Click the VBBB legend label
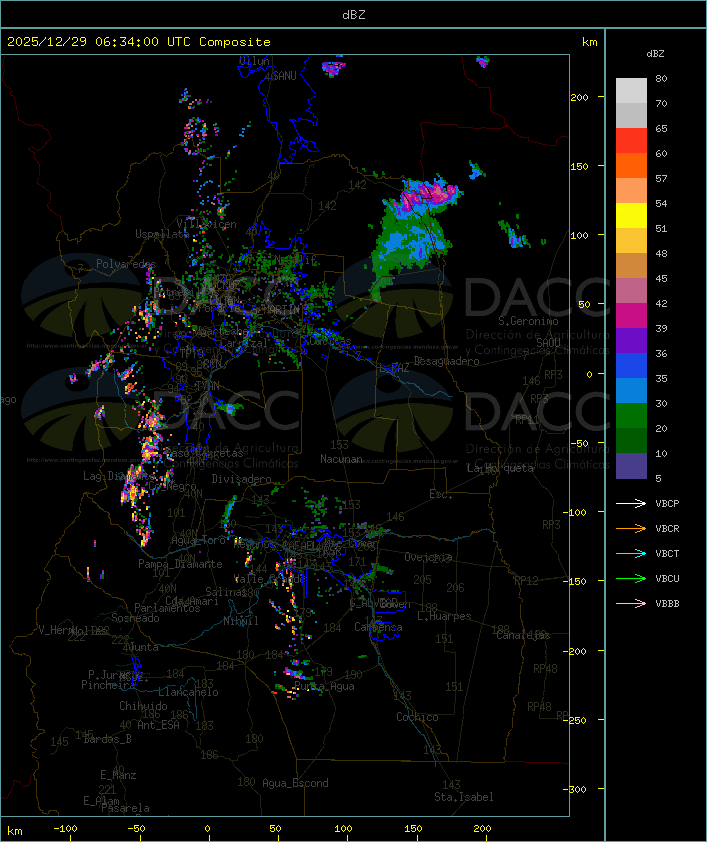 [x=667, y=604]
